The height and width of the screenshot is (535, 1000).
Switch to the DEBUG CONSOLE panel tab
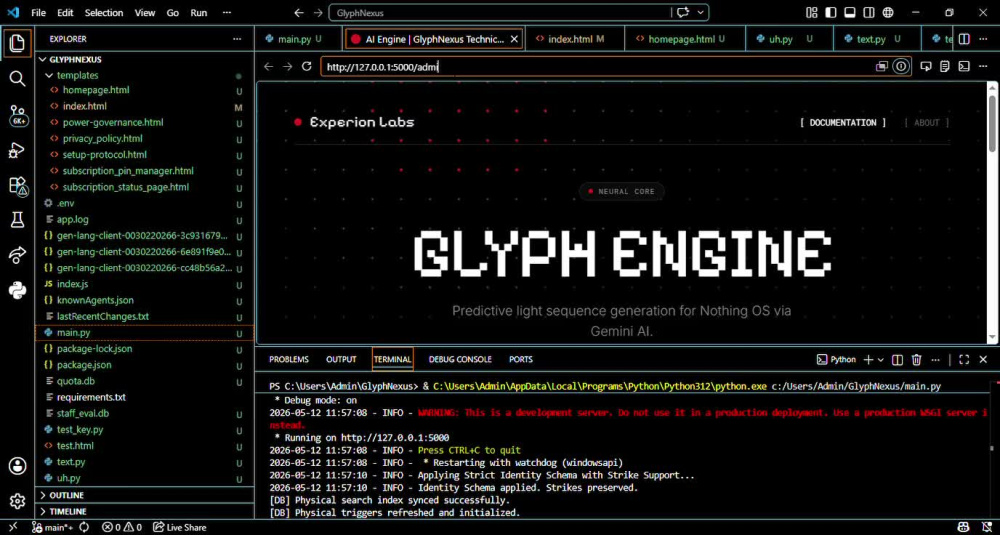click(x=460, y=360)
